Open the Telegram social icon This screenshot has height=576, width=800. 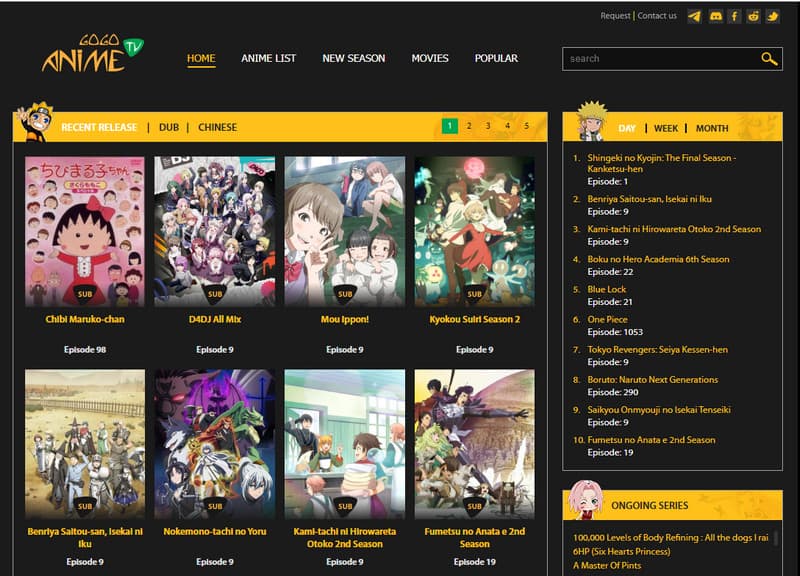tap(694, 16)
